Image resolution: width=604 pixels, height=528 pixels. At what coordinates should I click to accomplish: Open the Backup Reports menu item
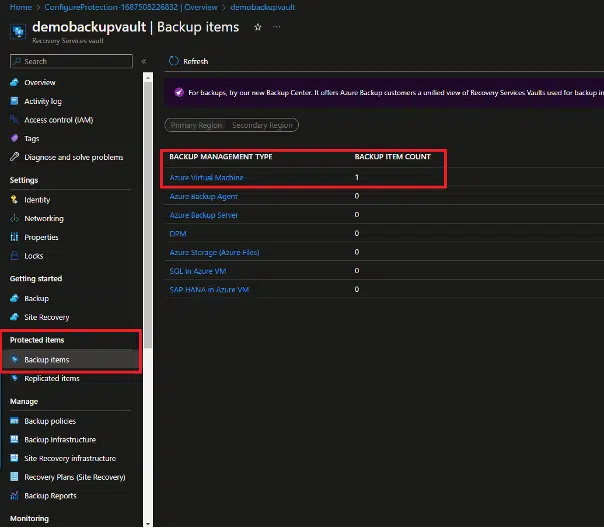coord(50,496)
